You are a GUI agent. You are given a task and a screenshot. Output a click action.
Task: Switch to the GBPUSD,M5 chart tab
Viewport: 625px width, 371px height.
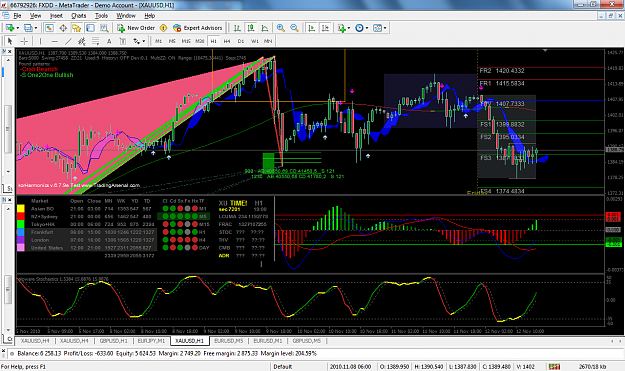tap(307, 341)
